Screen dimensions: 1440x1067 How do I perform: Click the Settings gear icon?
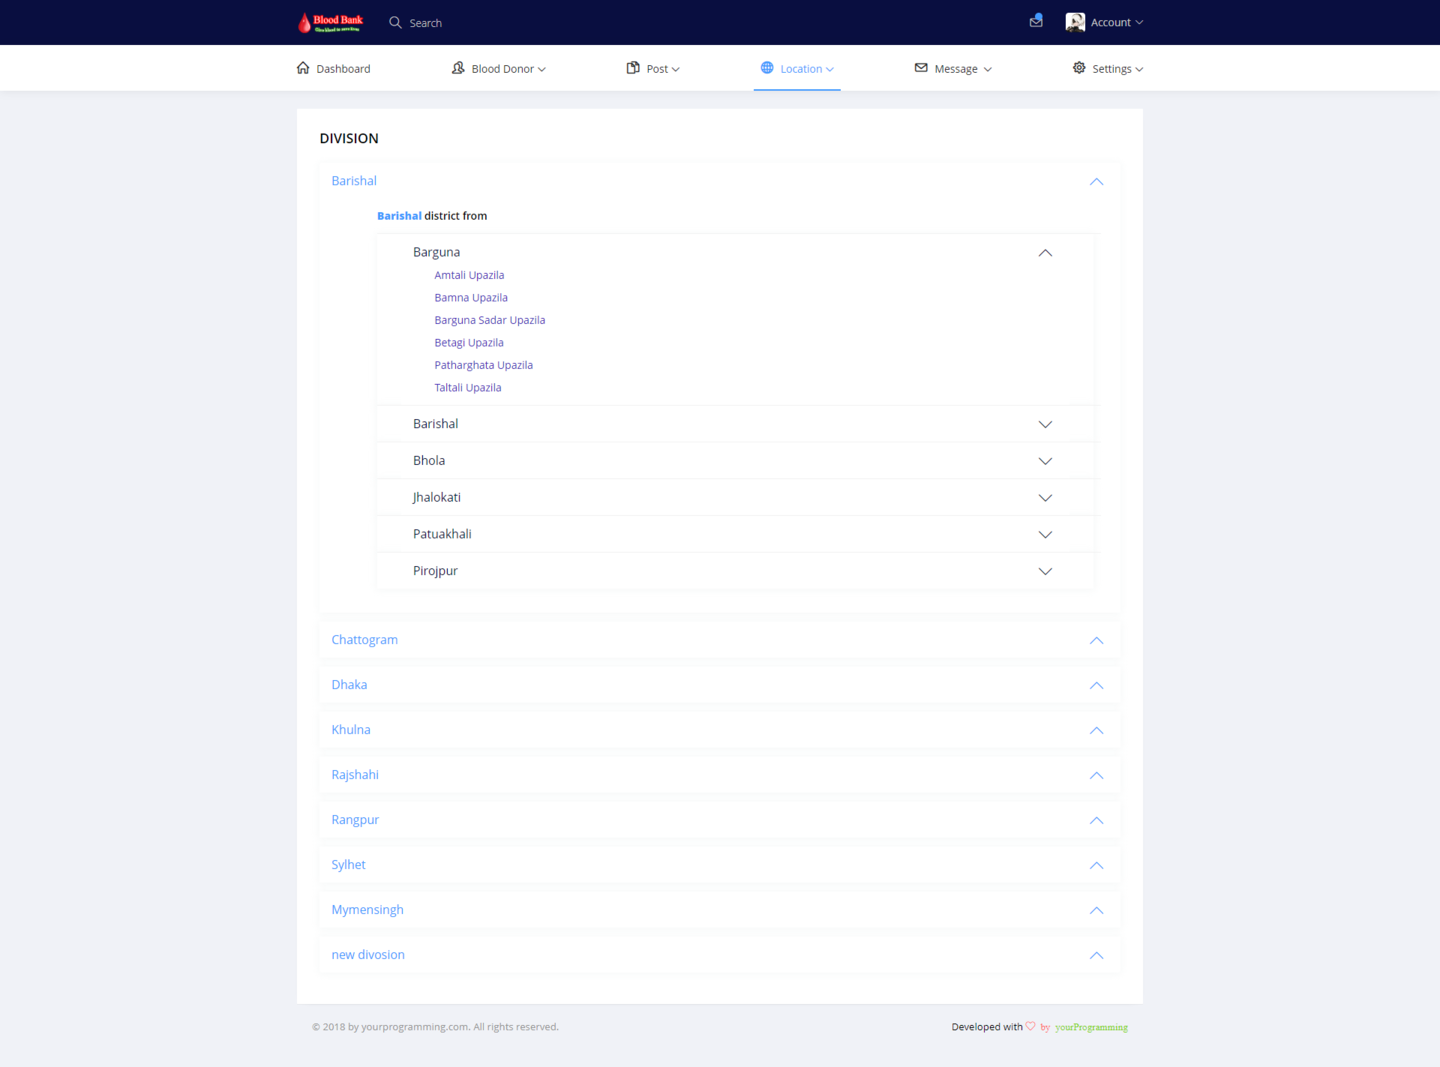point(1079,68)
